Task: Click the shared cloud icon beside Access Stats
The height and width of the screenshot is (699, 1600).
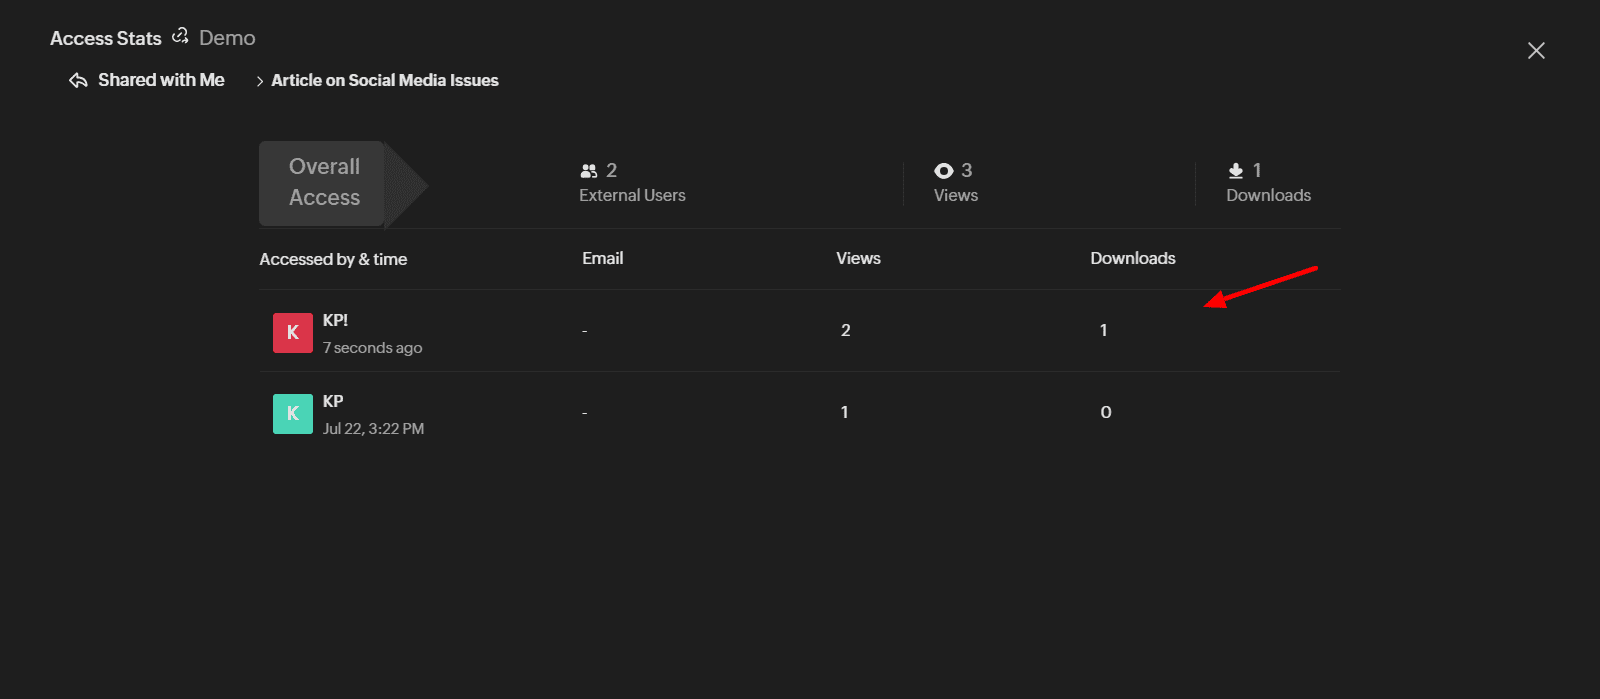Action: (180, 37)
